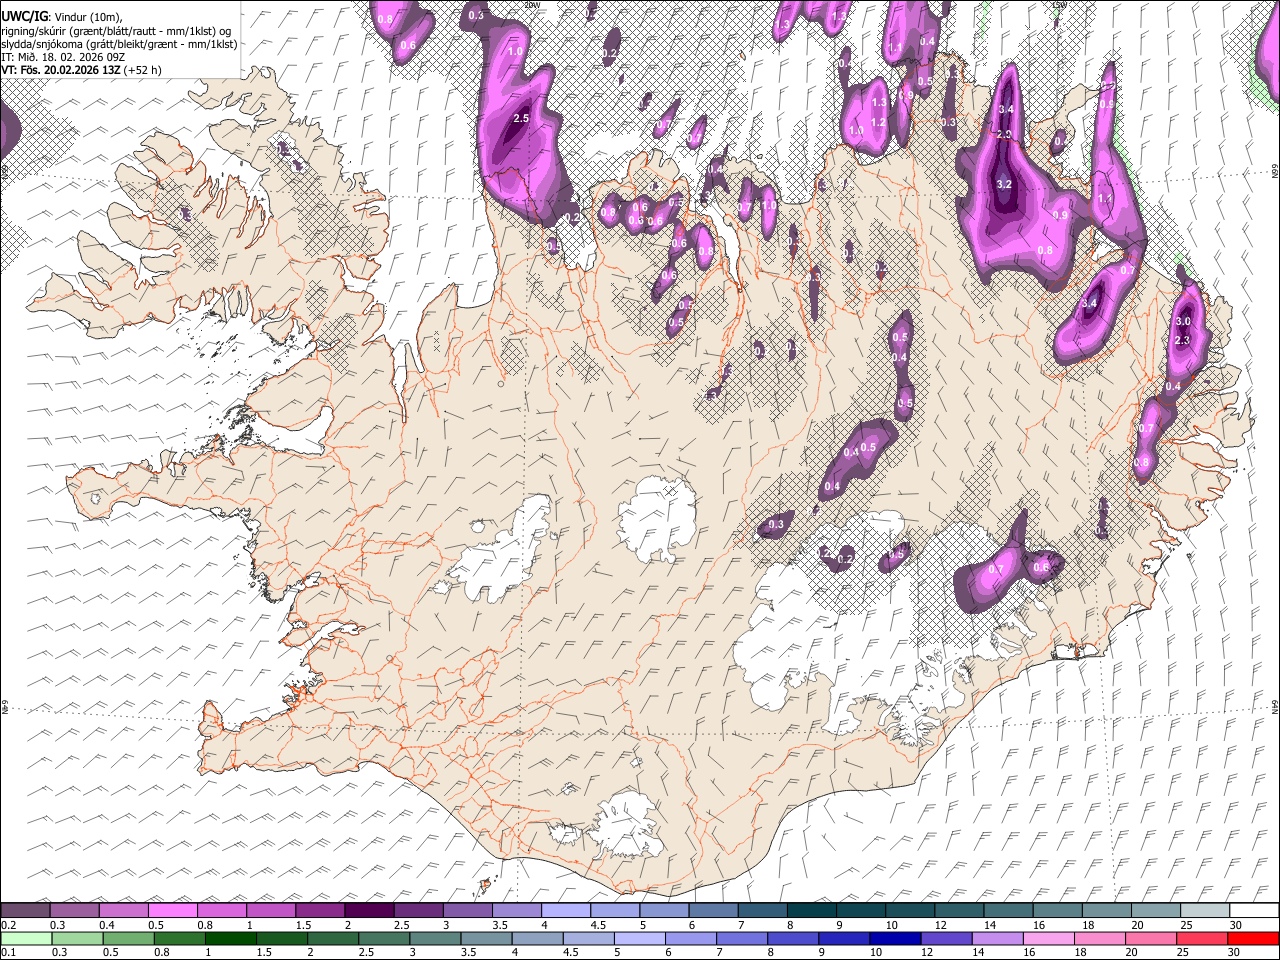Image resolution: width=1280 pixels, height=960 pixels.
Task: Select the bright red swatch at 30 in the lower legend
Action: 1253,938
